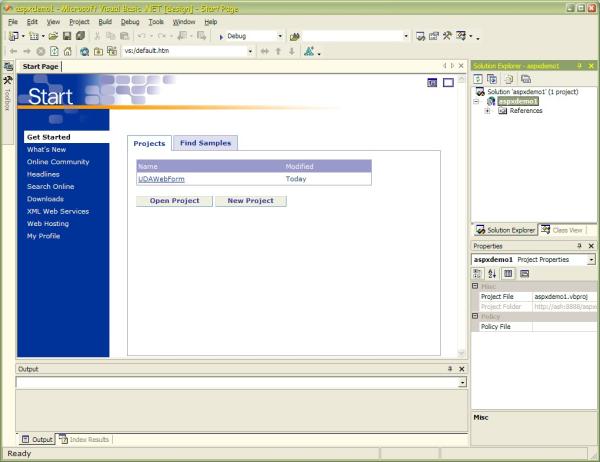The height and width of the screenshot is (462, 600).
Task: Click inside the vs:/default.htm URL field
Action: pos(184,51)
